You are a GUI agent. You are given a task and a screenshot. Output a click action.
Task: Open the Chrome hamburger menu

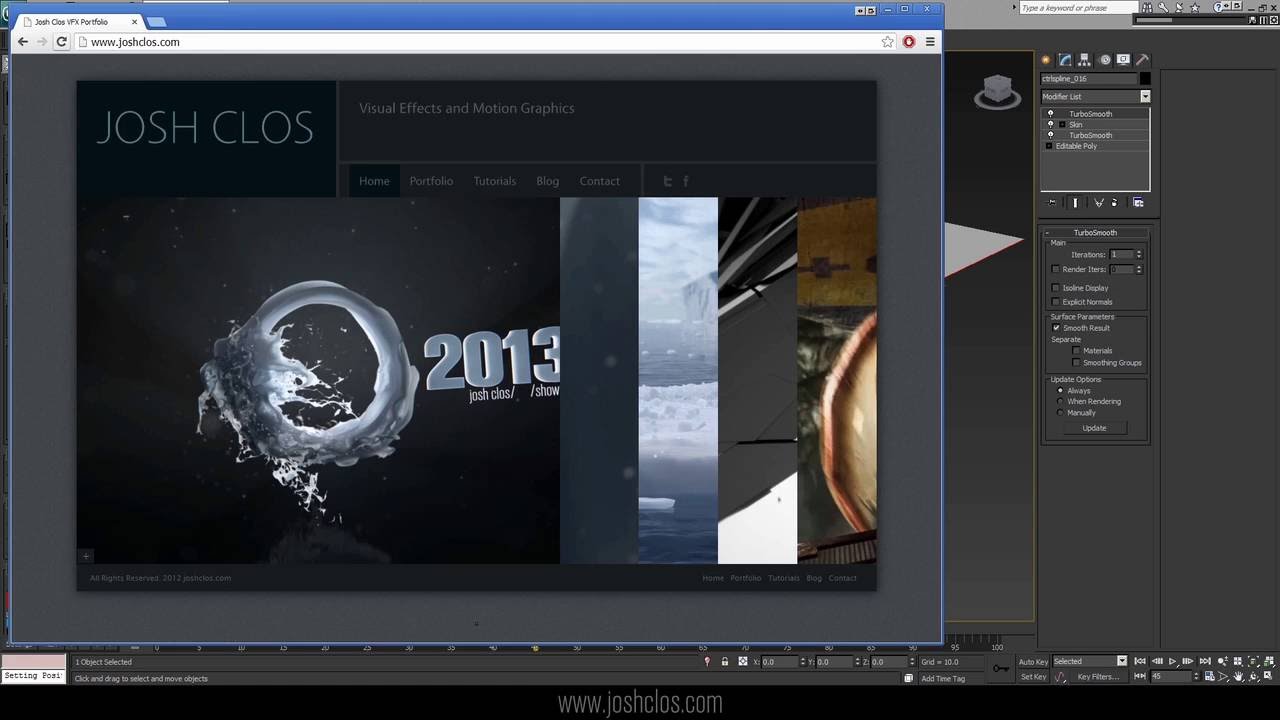[930, 42]
